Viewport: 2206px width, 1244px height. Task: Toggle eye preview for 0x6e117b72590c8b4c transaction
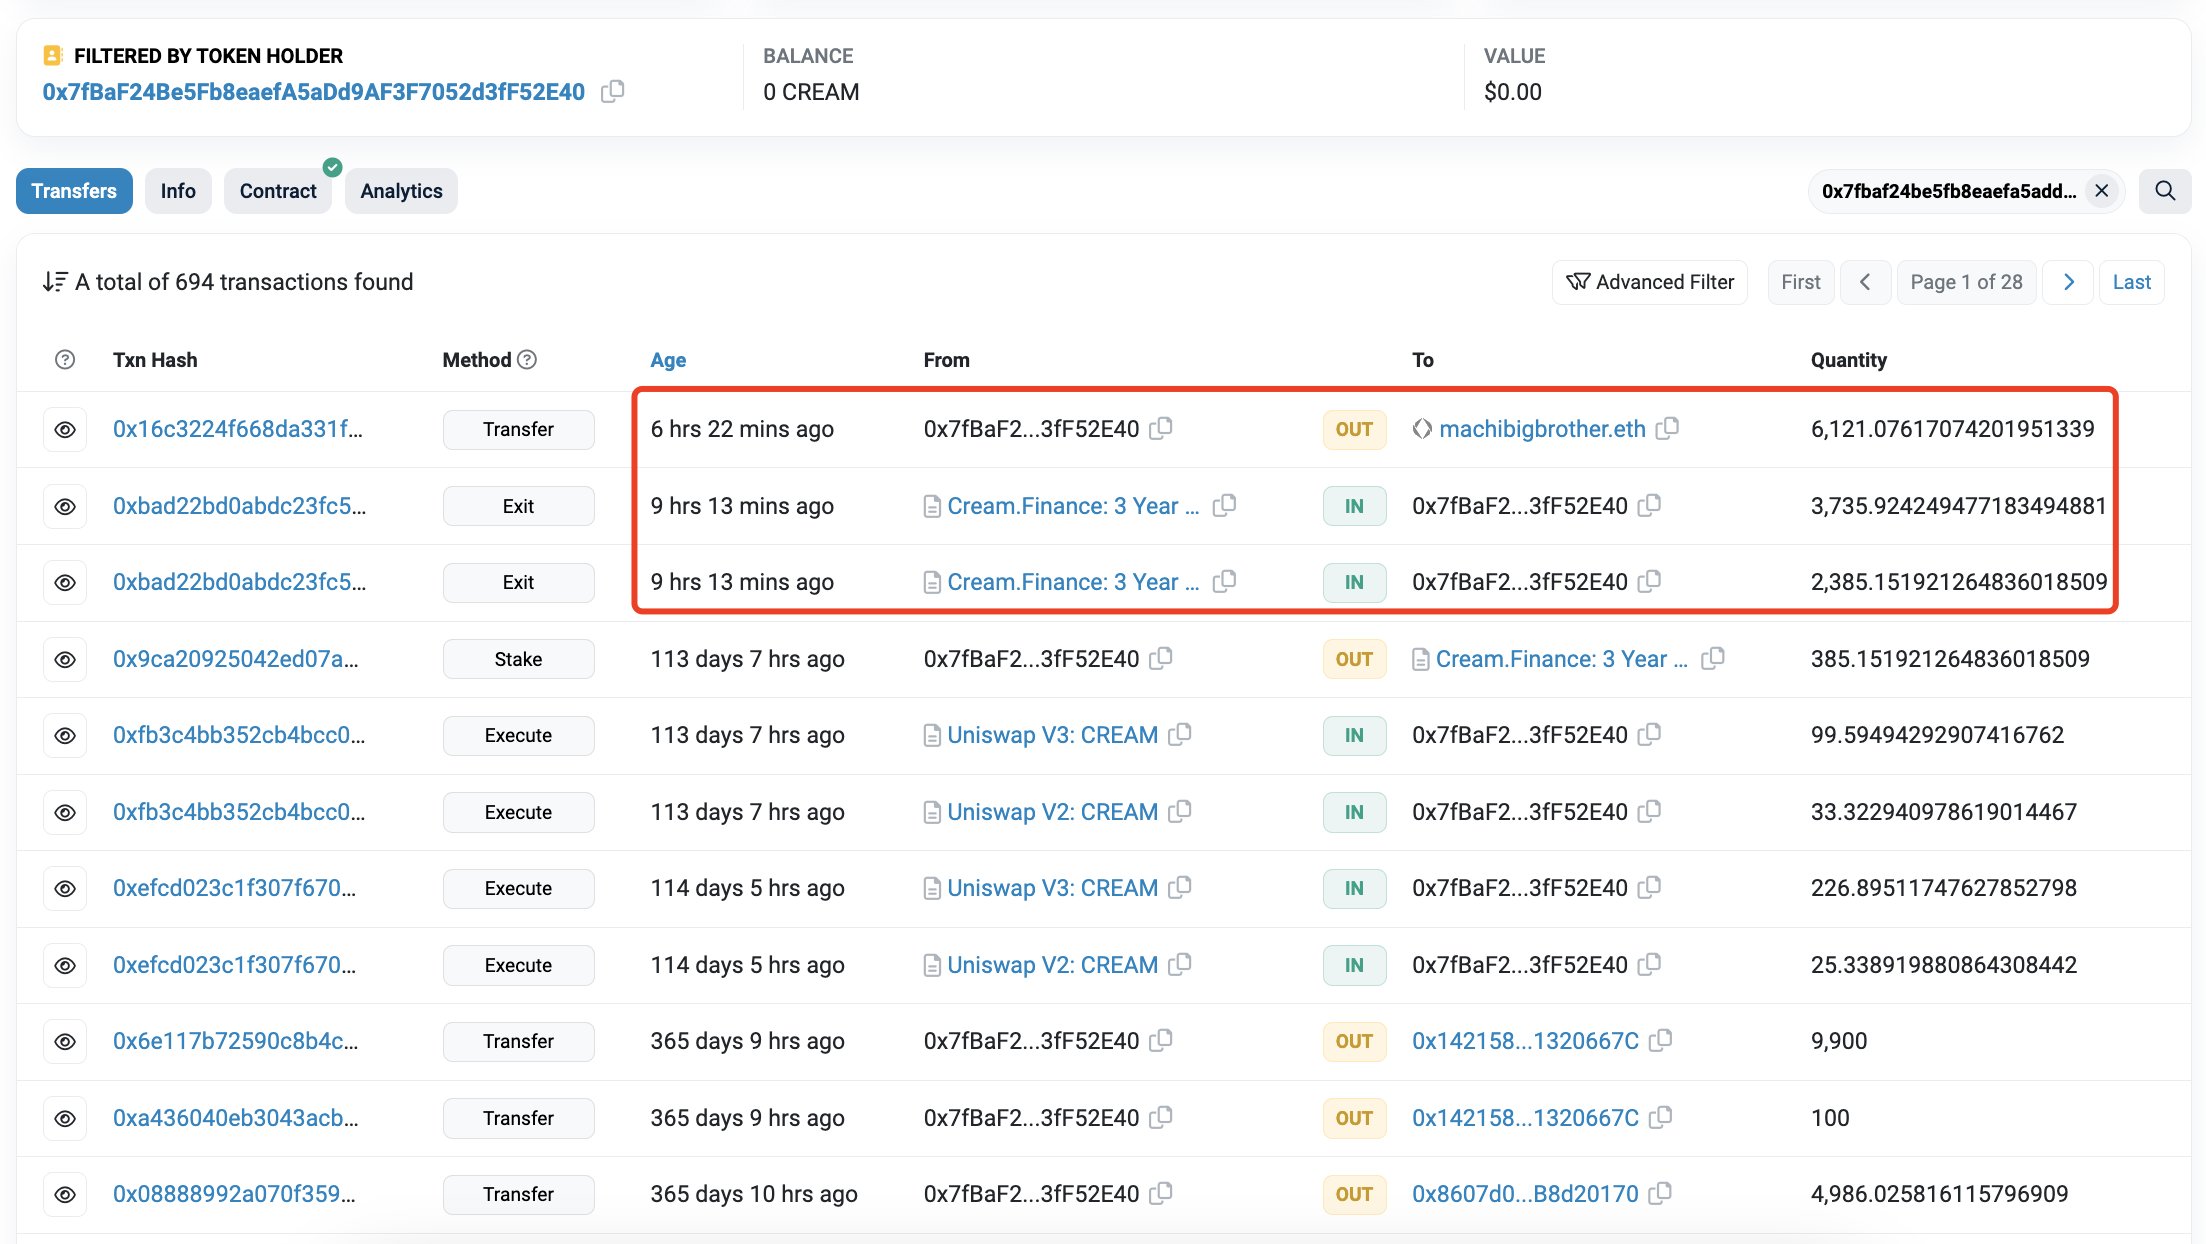[x=65, y=1042]
